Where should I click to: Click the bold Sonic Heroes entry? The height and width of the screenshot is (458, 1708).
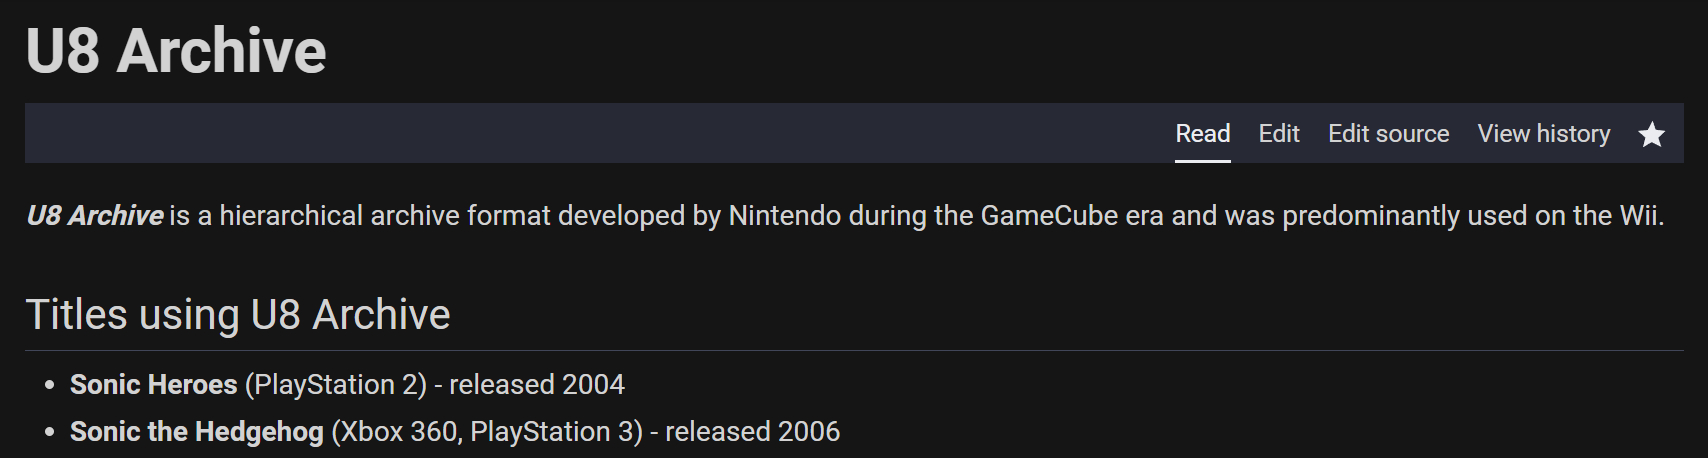[153, 385]
